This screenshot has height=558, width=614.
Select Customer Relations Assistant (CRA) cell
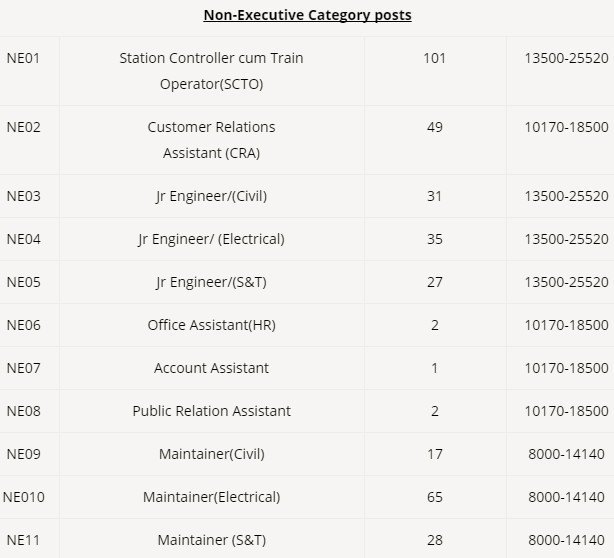coord(211,140)
